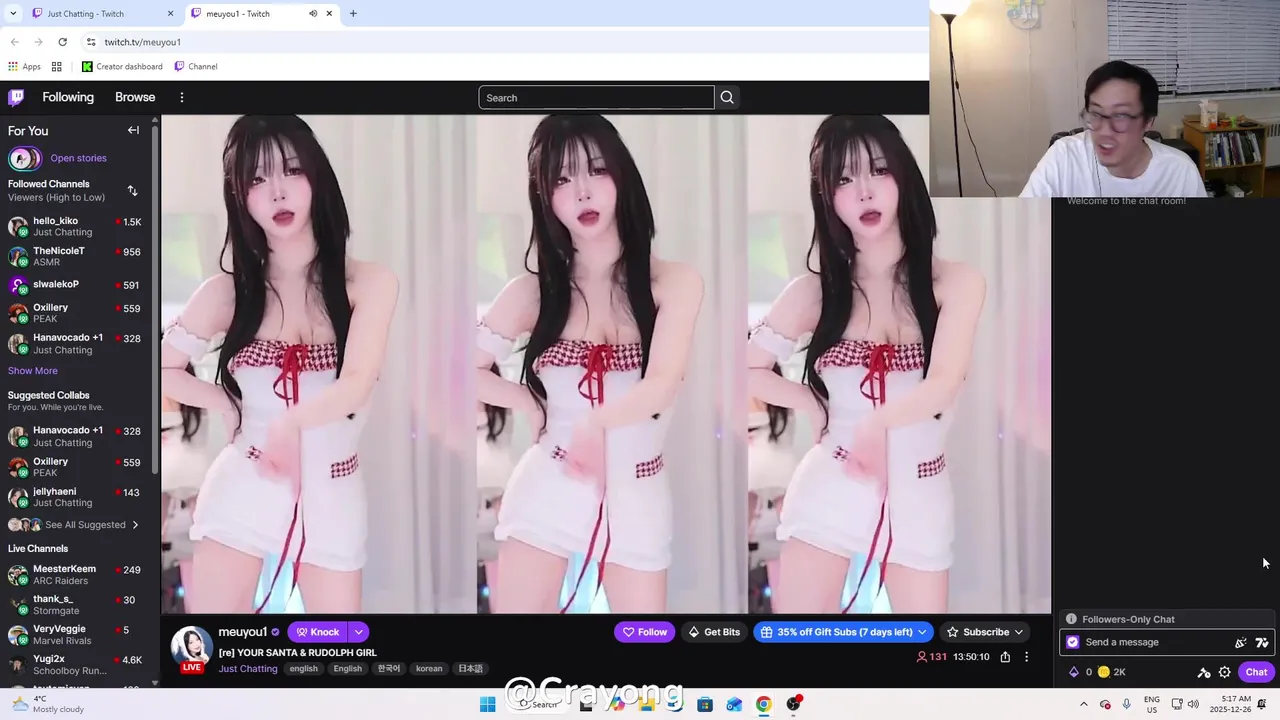1280x720 pixels.
Task: Click the korean stream tag
Action: pyautogui.click(x=429, y=669)
